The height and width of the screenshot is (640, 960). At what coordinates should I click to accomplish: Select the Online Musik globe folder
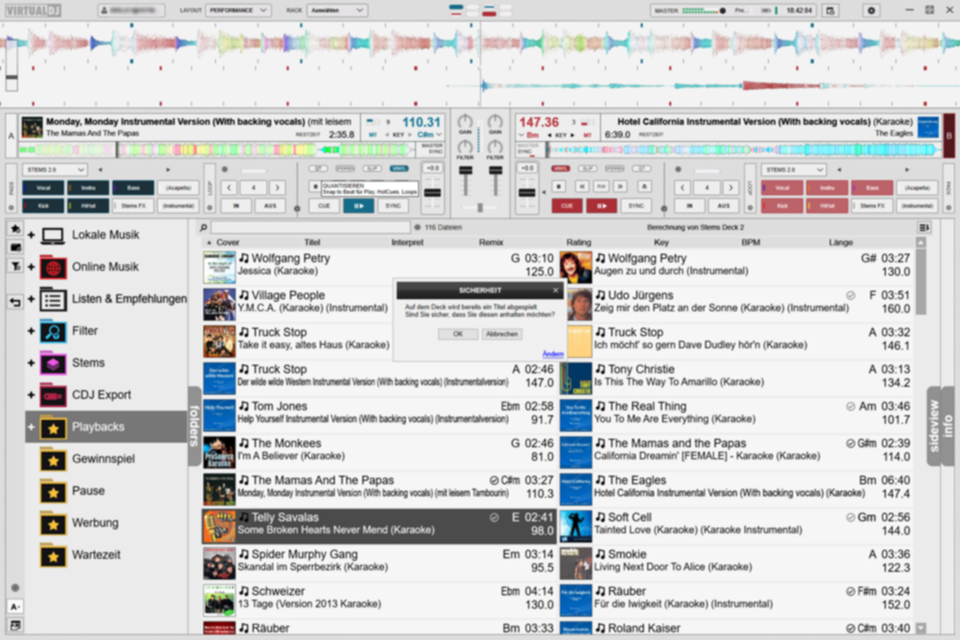53,267
